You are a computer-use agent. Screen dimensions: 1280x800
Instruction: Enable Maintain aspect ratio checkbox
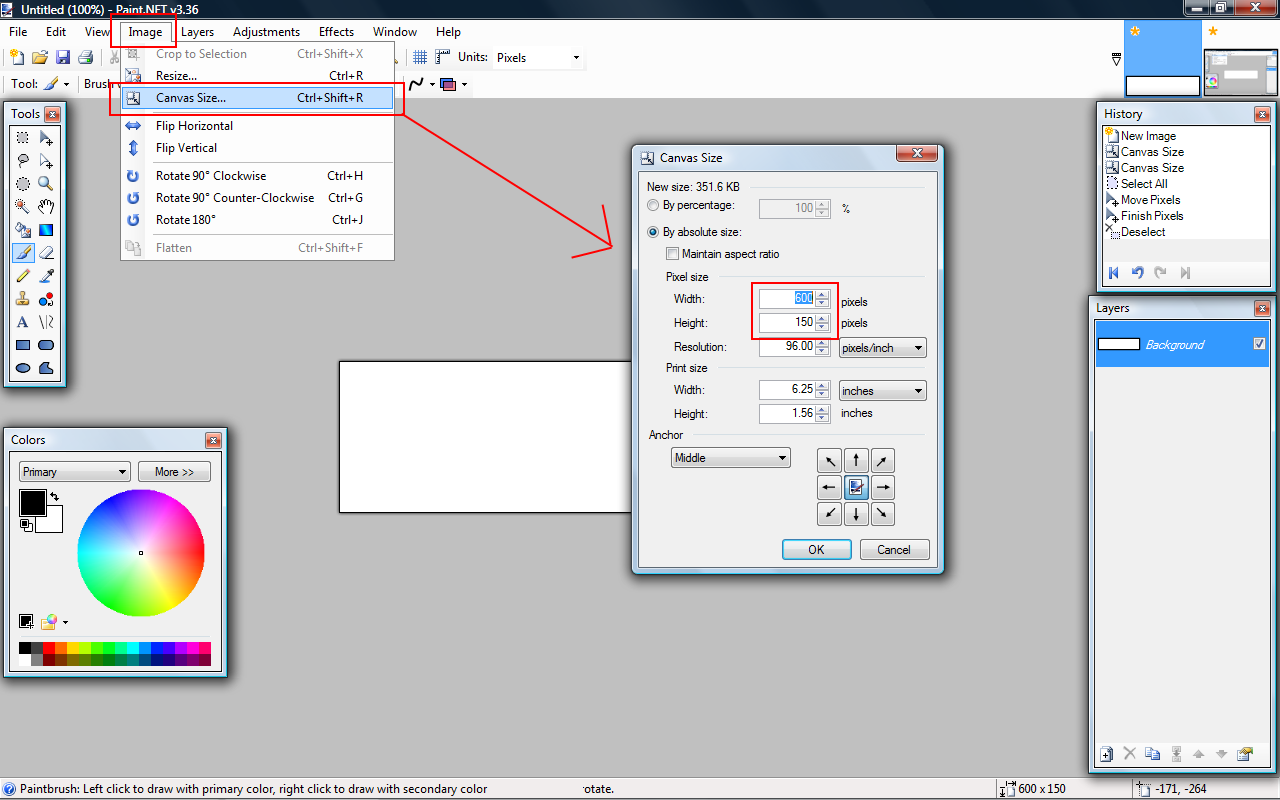coord(672,254)
